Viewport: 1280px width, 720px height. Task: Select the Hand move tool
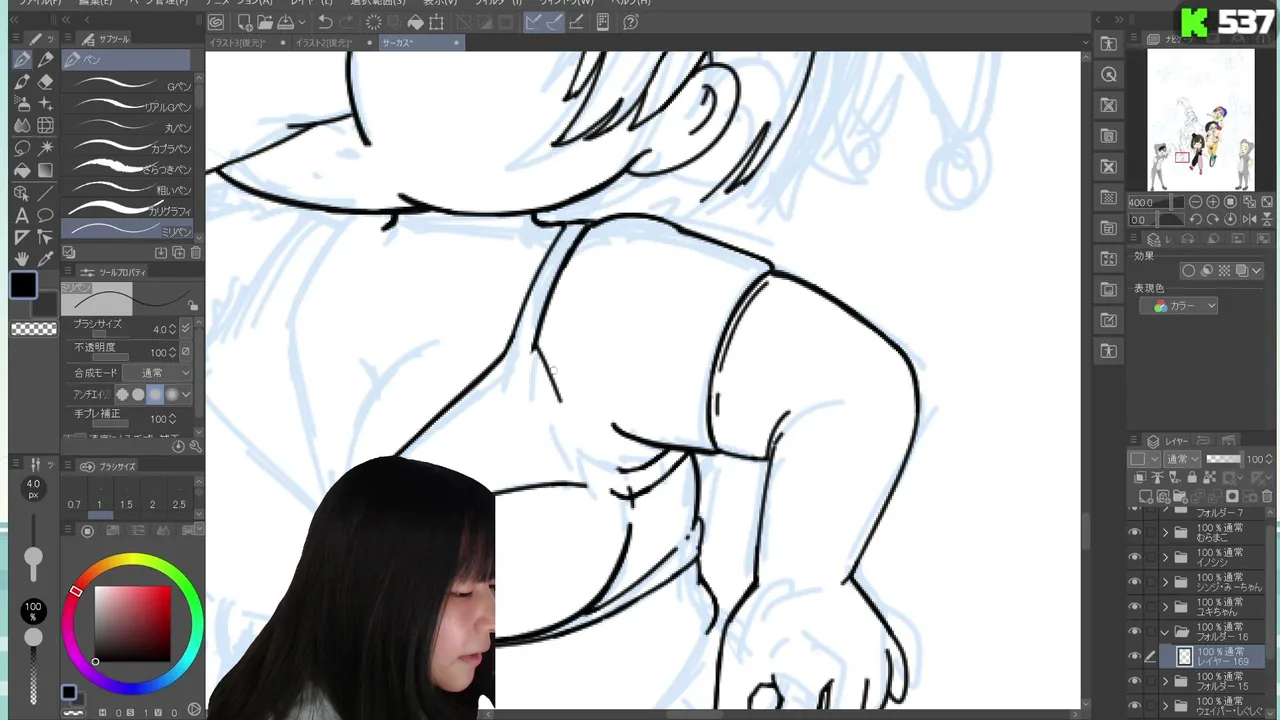tap(22, 259)
